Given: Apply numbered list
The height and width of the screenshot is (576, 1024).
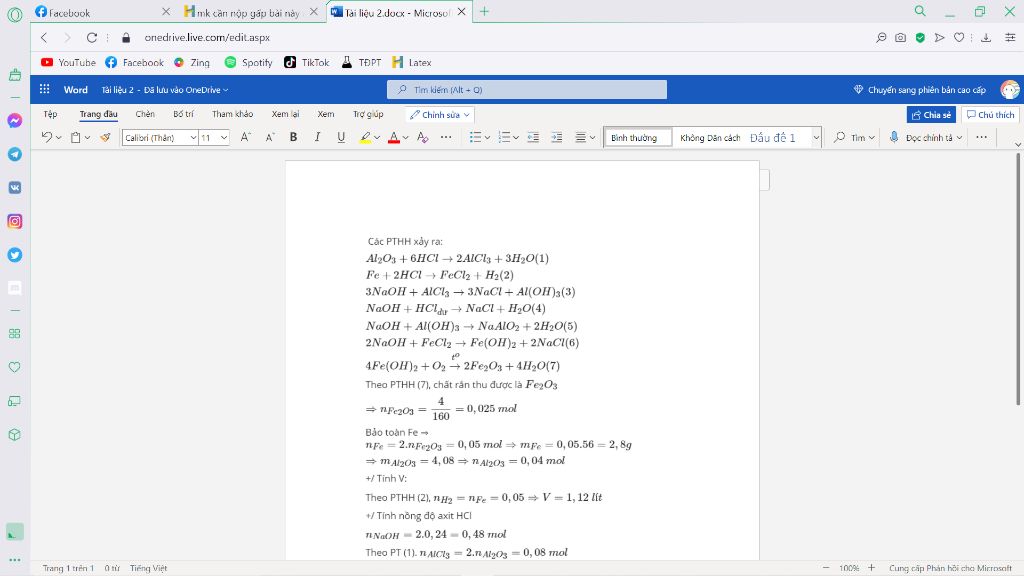Looking at the screenshot, I should 504,137.
